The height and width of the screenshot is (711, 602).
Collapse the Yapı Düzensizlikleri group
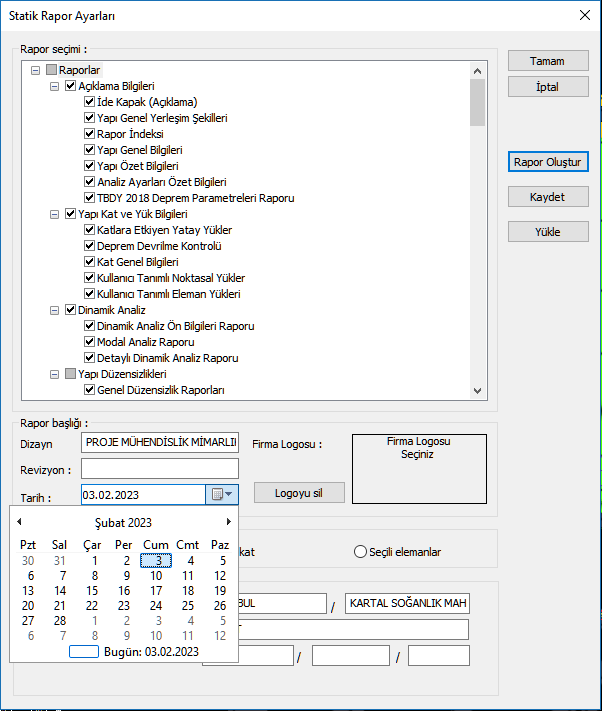coord(54,375)
